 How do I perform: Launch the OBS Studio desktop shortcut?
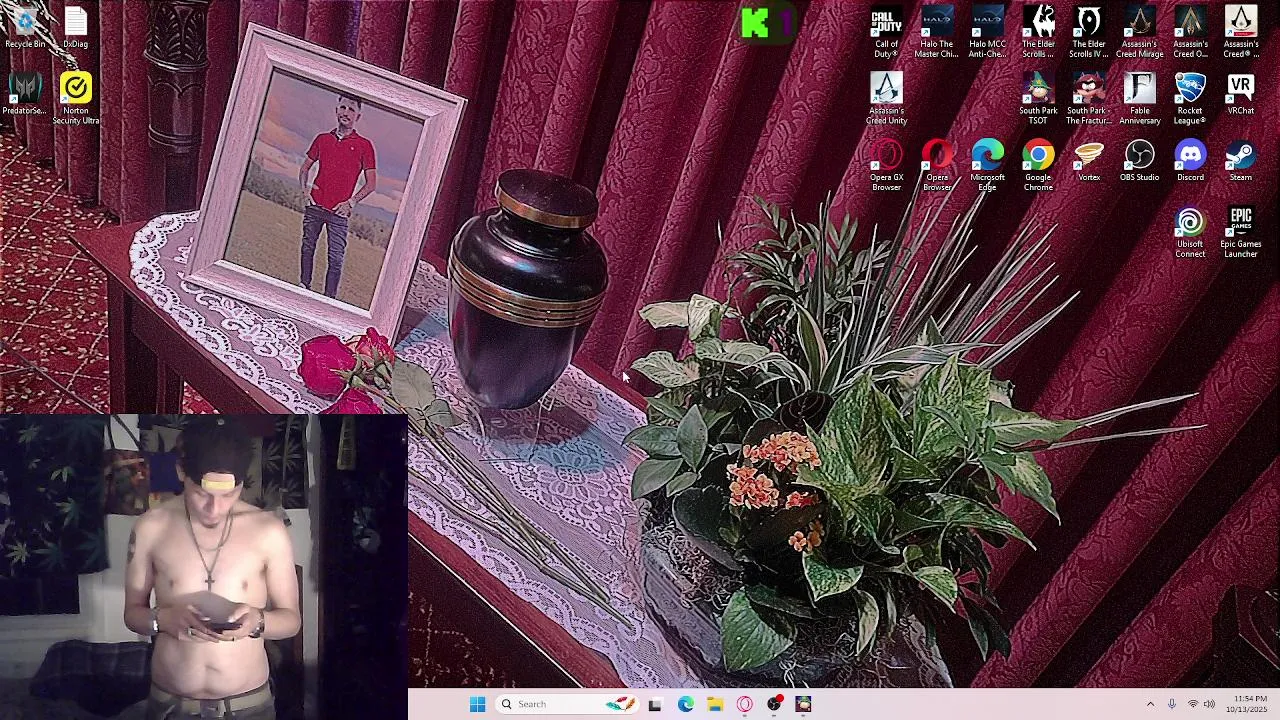1139,161
